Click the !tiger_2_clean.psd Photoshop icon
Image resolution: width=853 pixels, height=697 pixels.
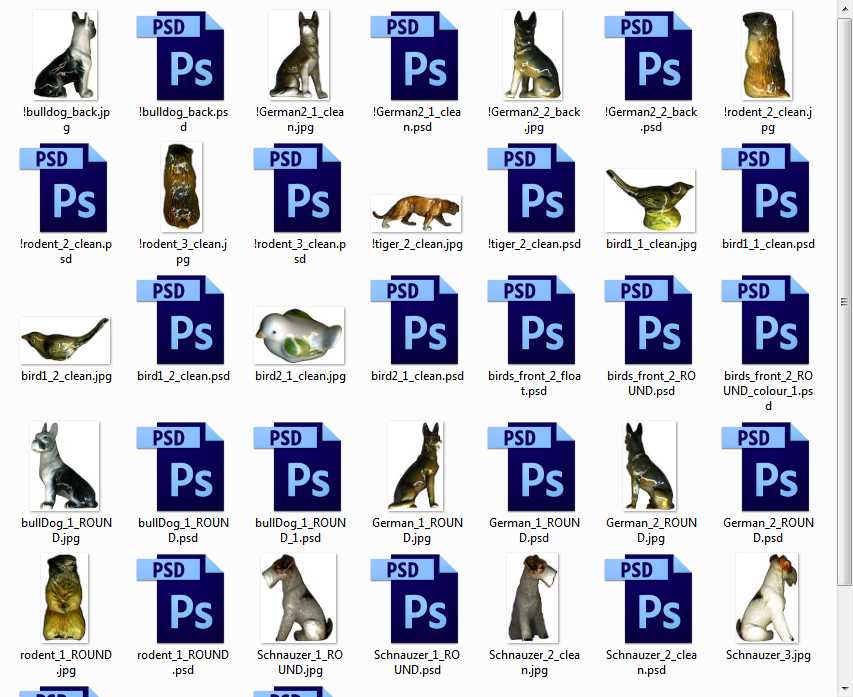[531, 188]
